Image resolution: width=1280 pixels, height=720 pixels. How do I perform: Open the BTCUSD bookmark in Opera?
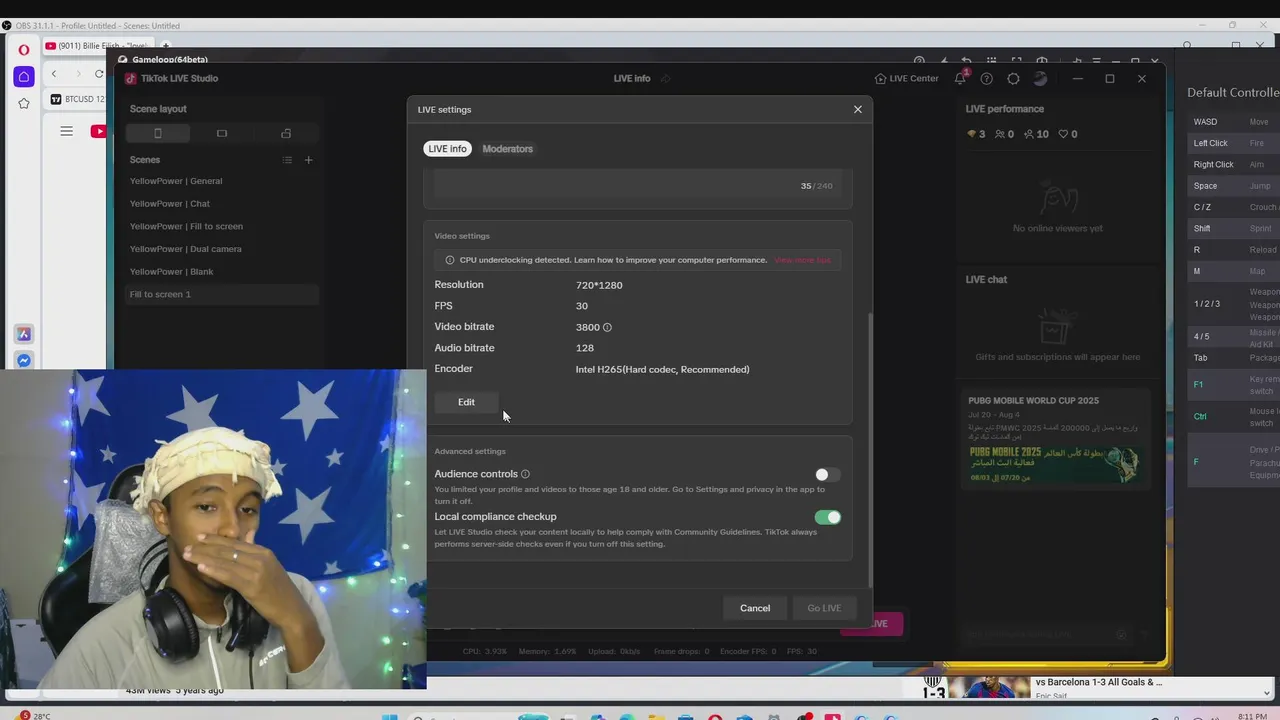[x=77, y=99]
